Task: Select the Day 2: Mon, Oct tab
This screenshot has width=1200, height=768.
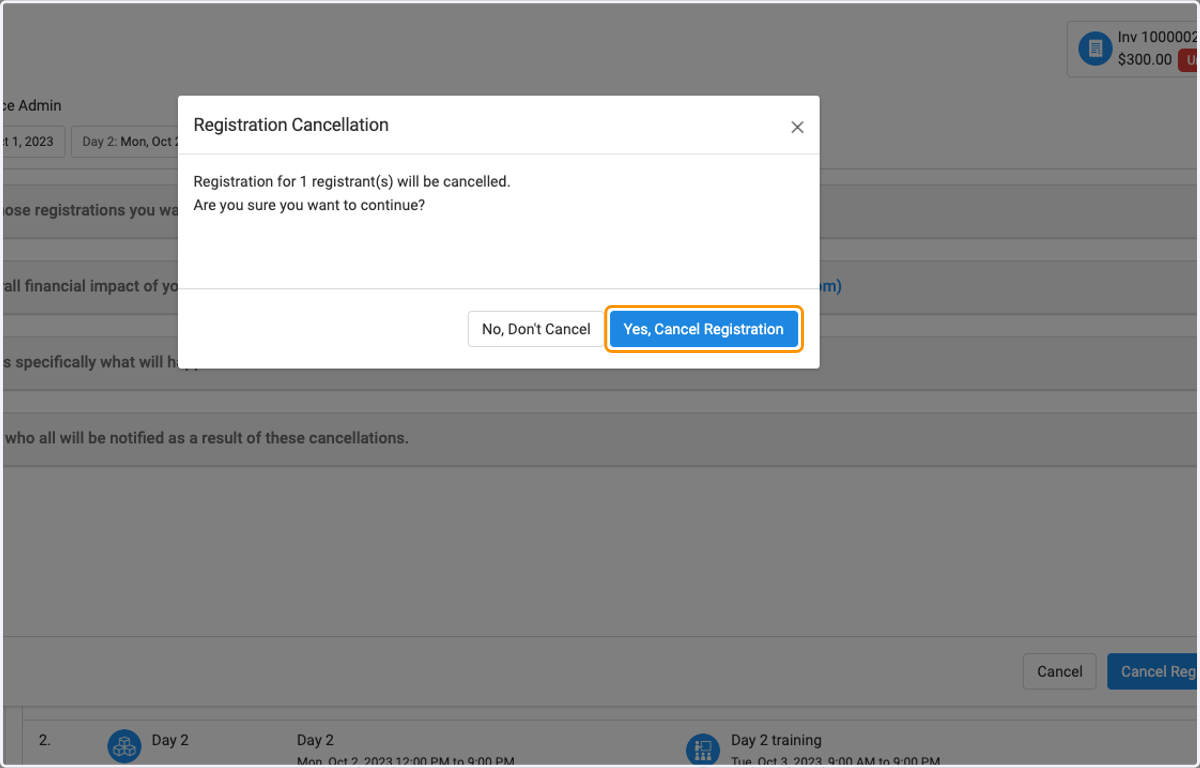Action: pyautogui.click(x=125, y=141)
